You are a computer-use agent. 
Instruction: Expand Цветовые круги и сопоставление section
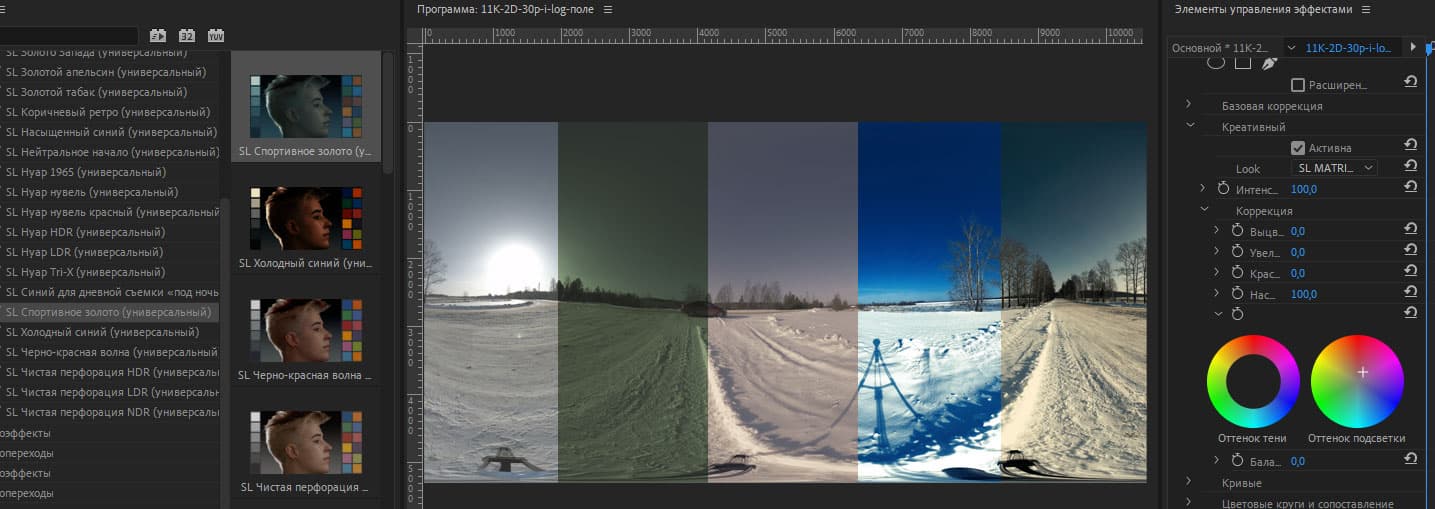tap(1189, 503)
